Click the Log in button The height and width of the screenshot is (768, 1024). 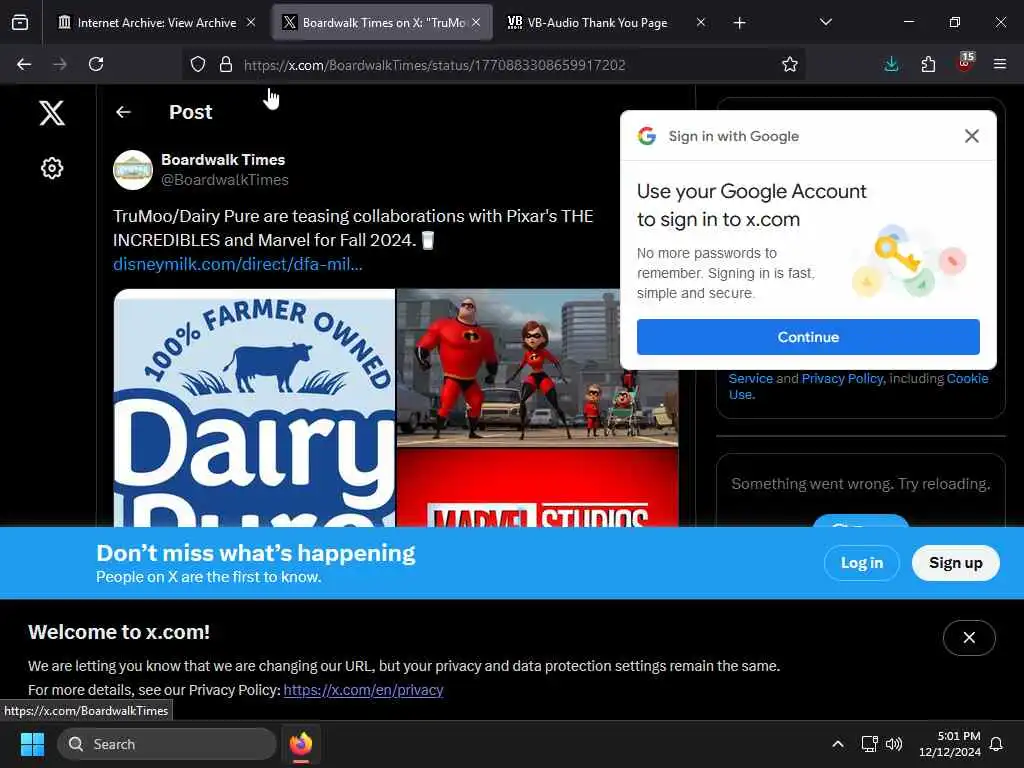(x=861, y=563)
